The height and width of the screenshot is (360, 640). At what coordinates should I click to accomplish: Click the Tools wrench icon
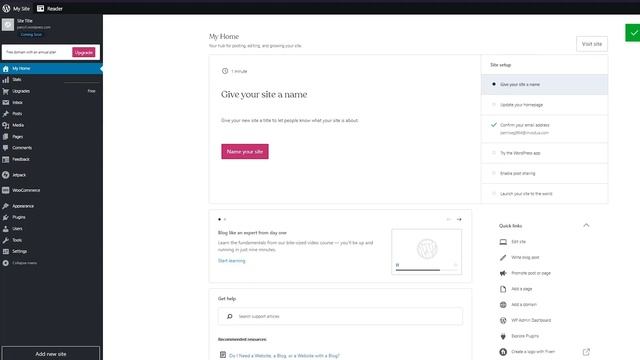point(6,240)
